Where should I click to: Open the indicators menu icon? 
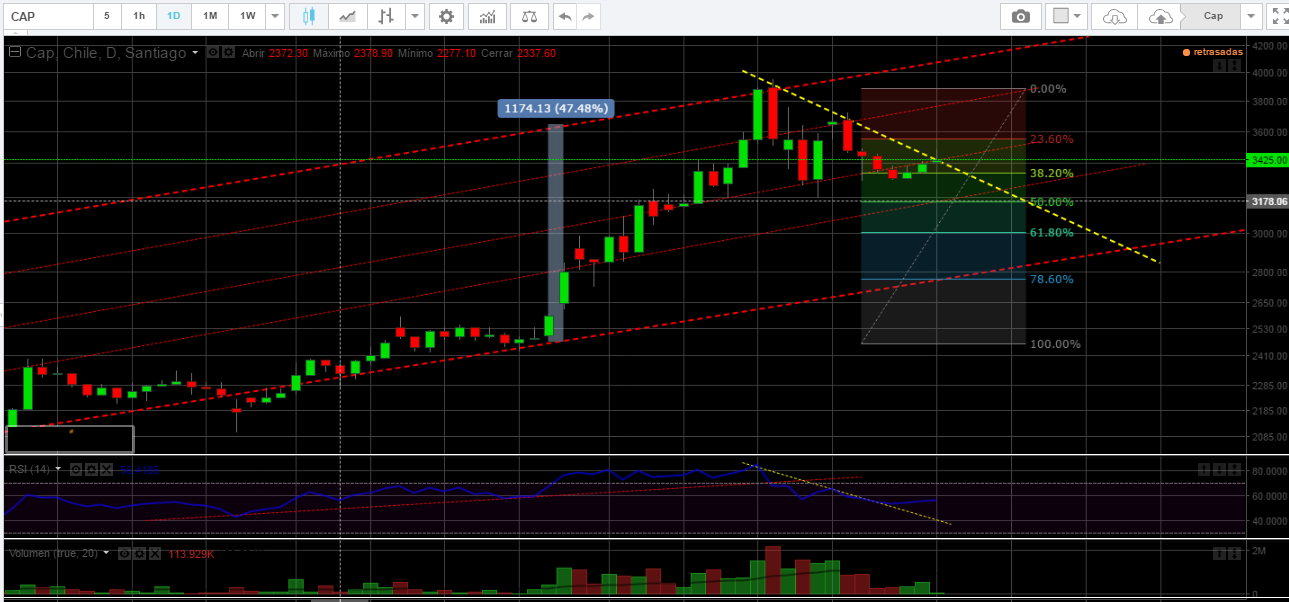(487, 16)
